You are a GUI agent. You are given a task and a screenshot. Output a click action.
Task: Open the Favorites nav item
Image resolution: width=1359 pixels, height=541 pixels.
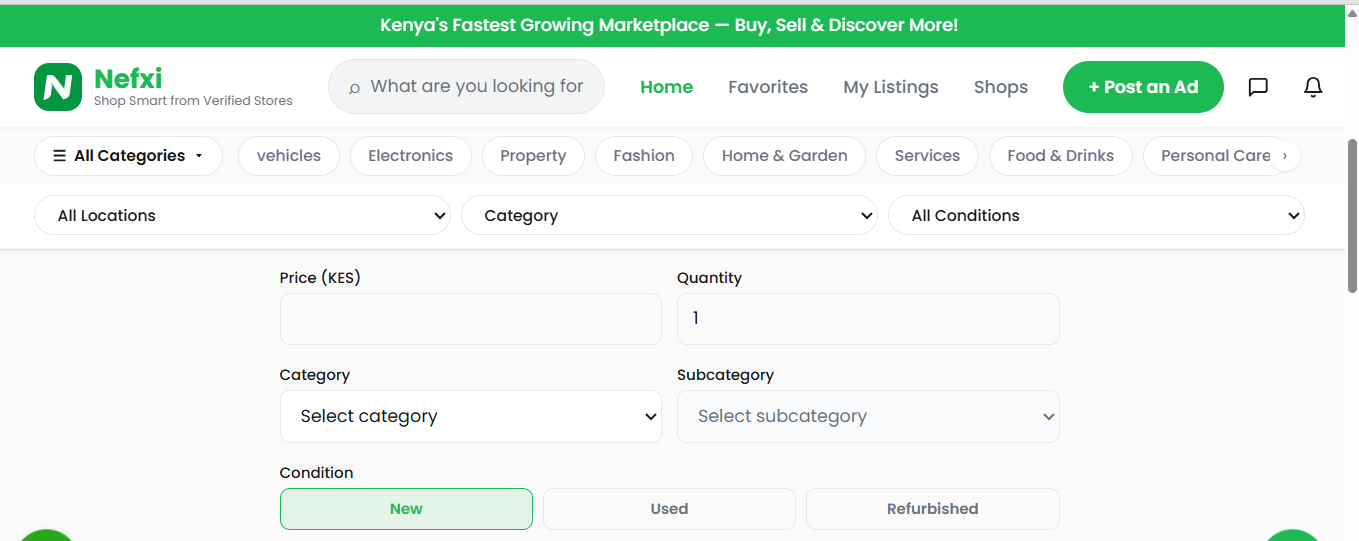[768, 87]
